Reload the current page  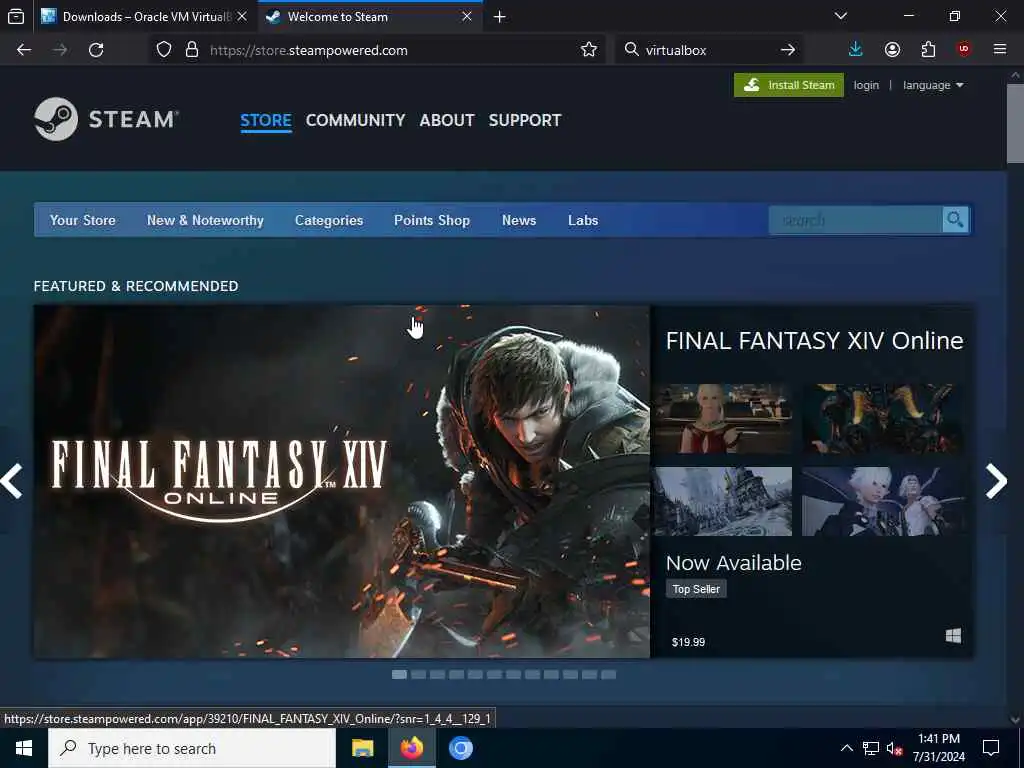[x=96, y=50]
